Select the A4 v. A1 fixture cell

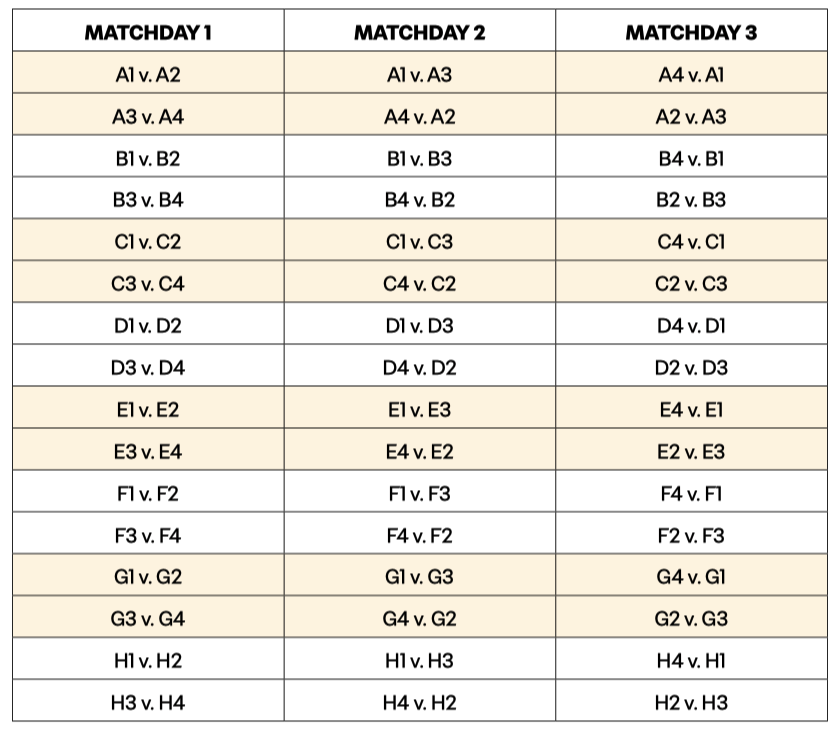(692, 74)
